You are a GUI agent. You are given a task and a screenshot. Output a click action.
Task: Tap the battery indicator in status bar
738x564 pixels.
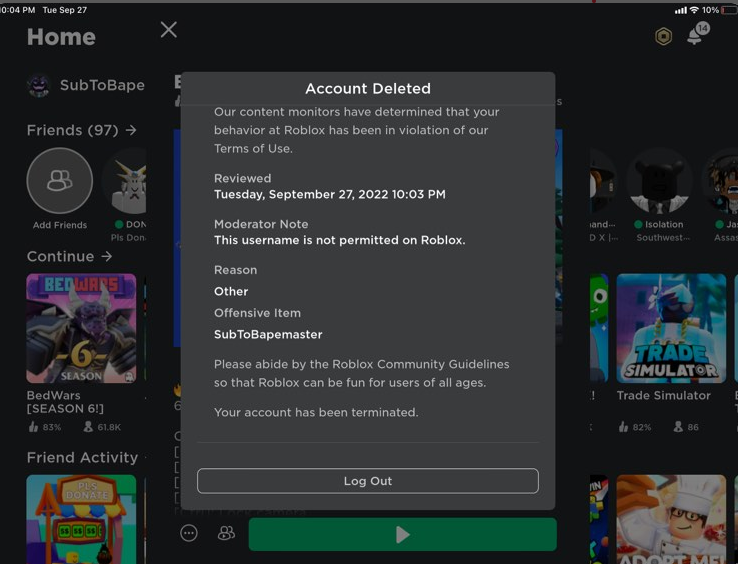[730, 10]
